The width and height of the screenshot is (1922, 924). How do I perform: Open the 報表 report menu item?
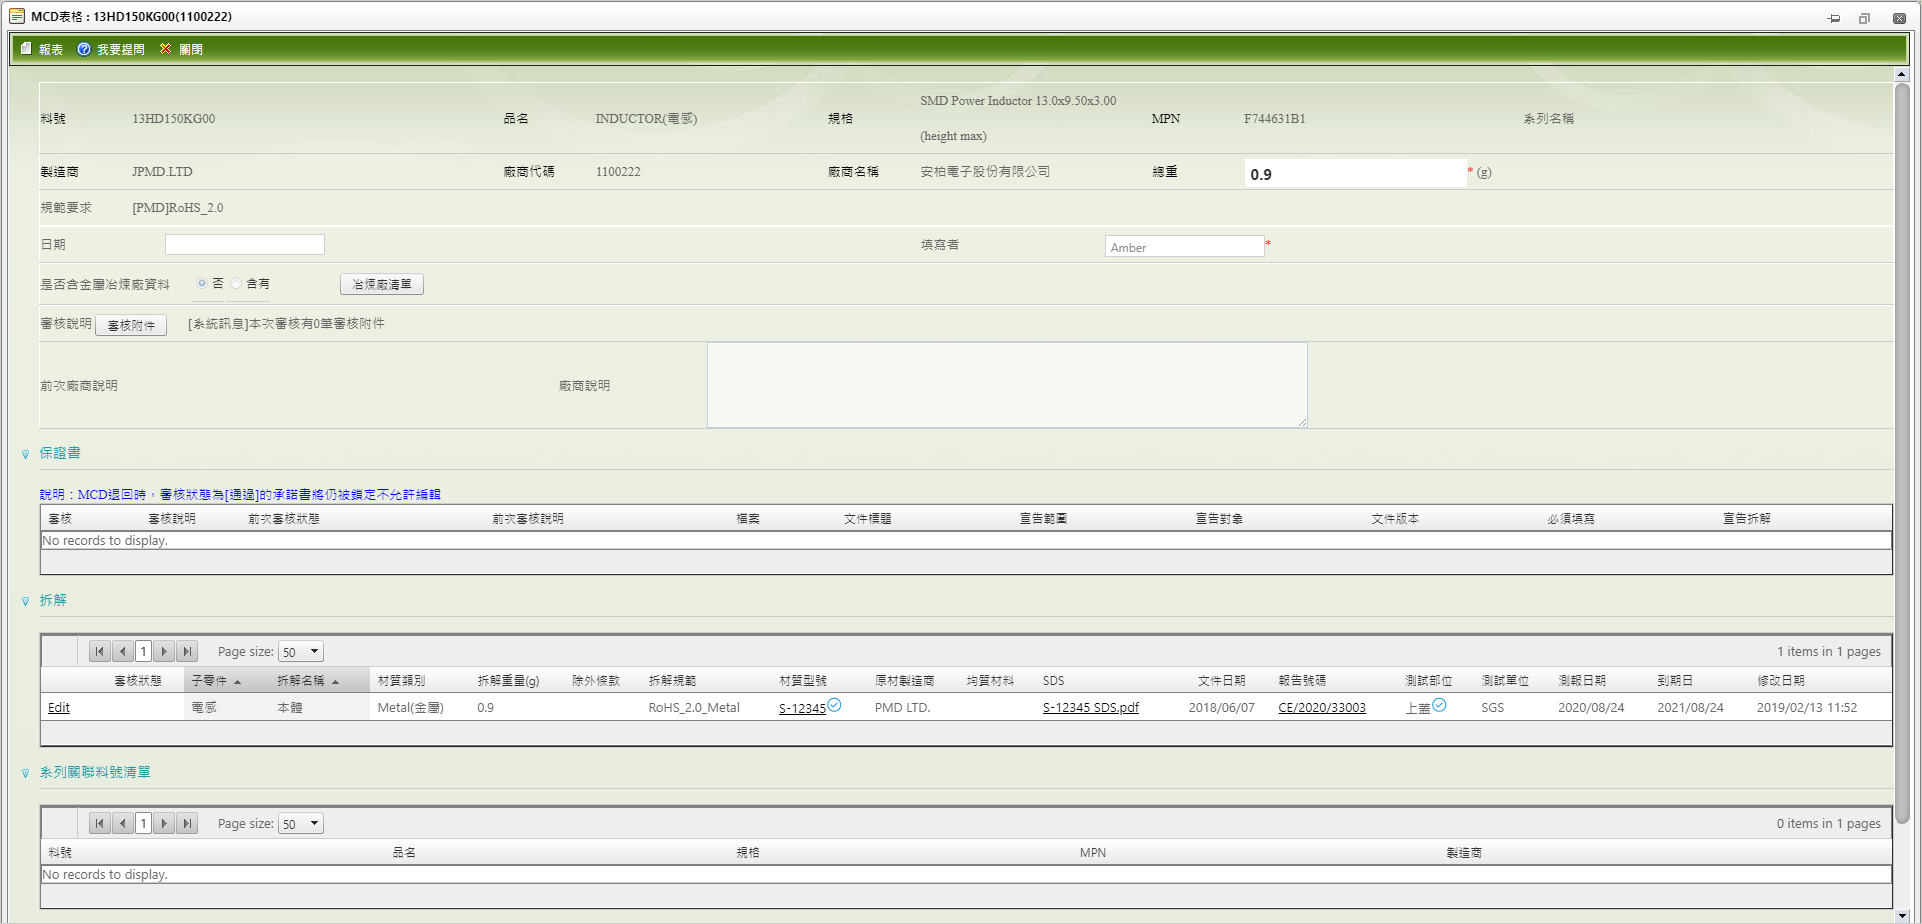tap(42, 49)
